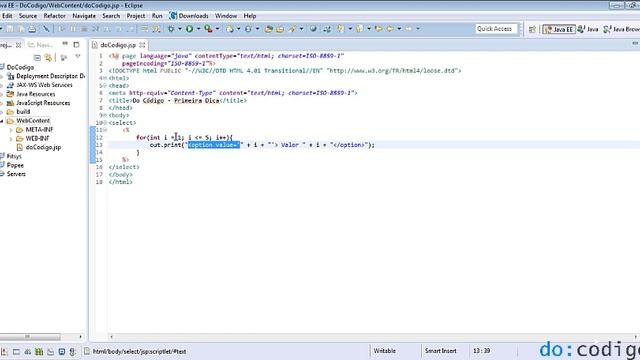
Task: Select JAX-WS Web Services node
Action: (x=44, y=85)
